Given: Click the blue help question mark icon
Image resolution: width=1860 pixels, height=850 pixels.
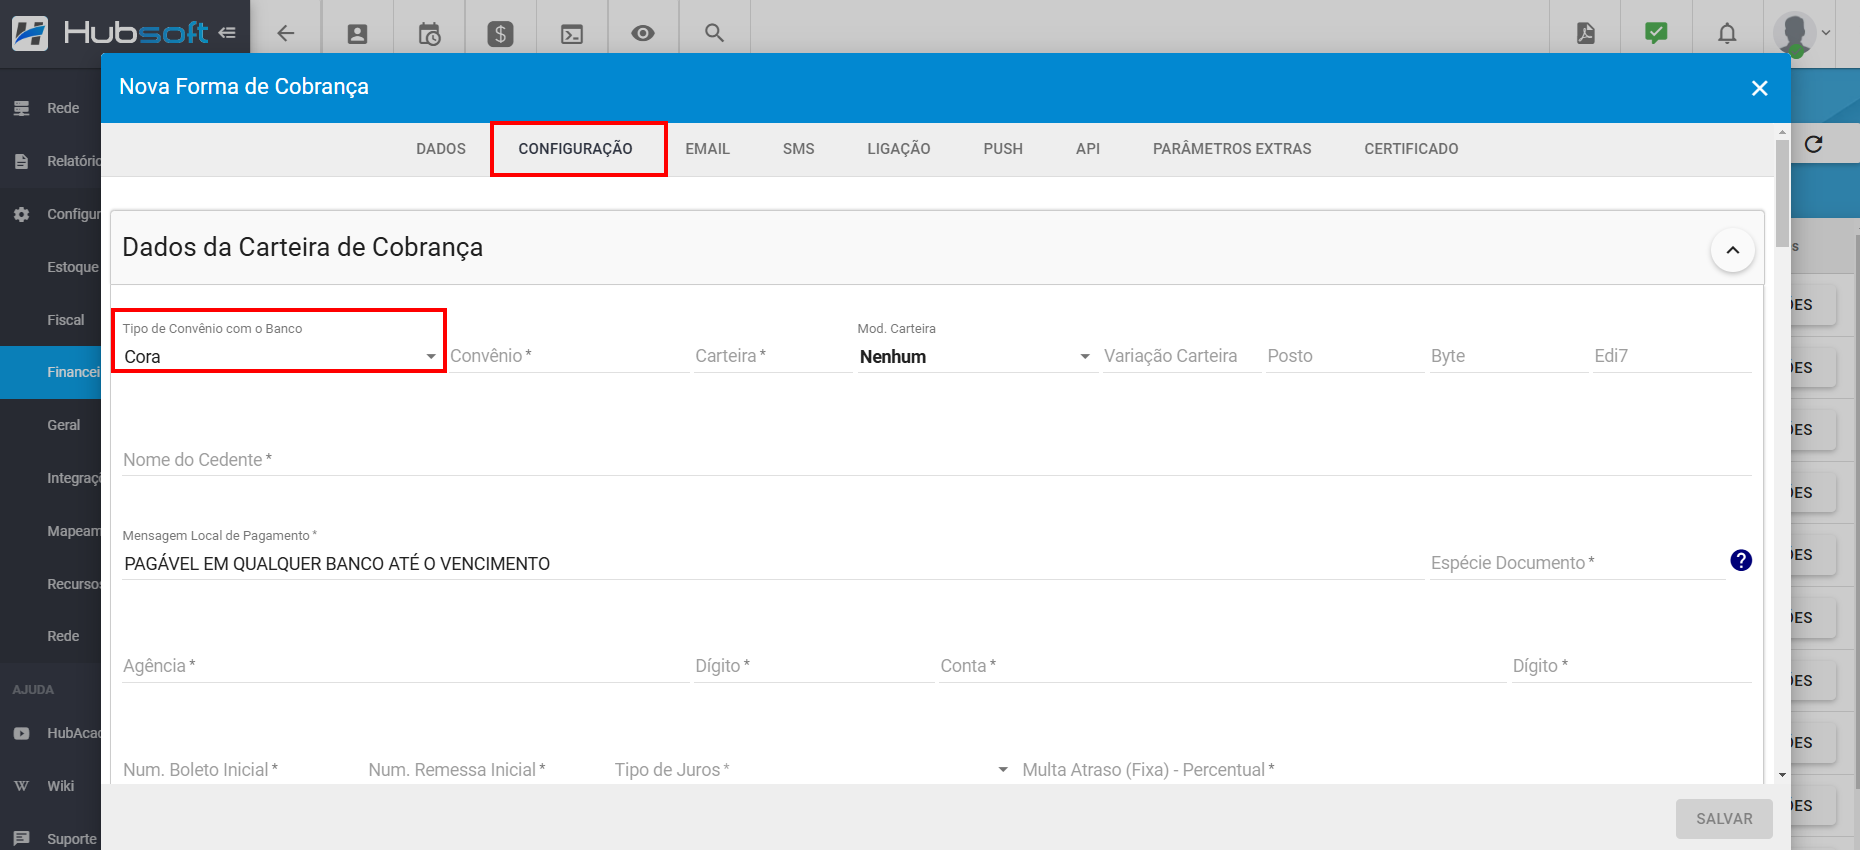Looking at the screenshot, I should click(x=1741, y=560).
